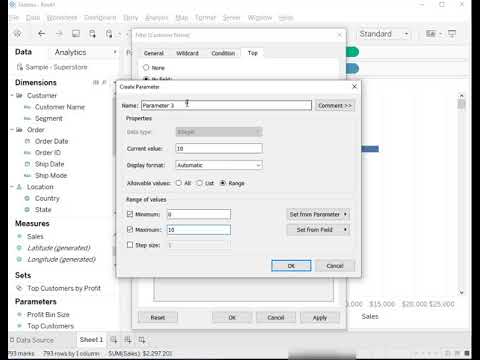Switch to the Analytics pane tab
This screenshot has height=360, width=480.
coord(70,52)
